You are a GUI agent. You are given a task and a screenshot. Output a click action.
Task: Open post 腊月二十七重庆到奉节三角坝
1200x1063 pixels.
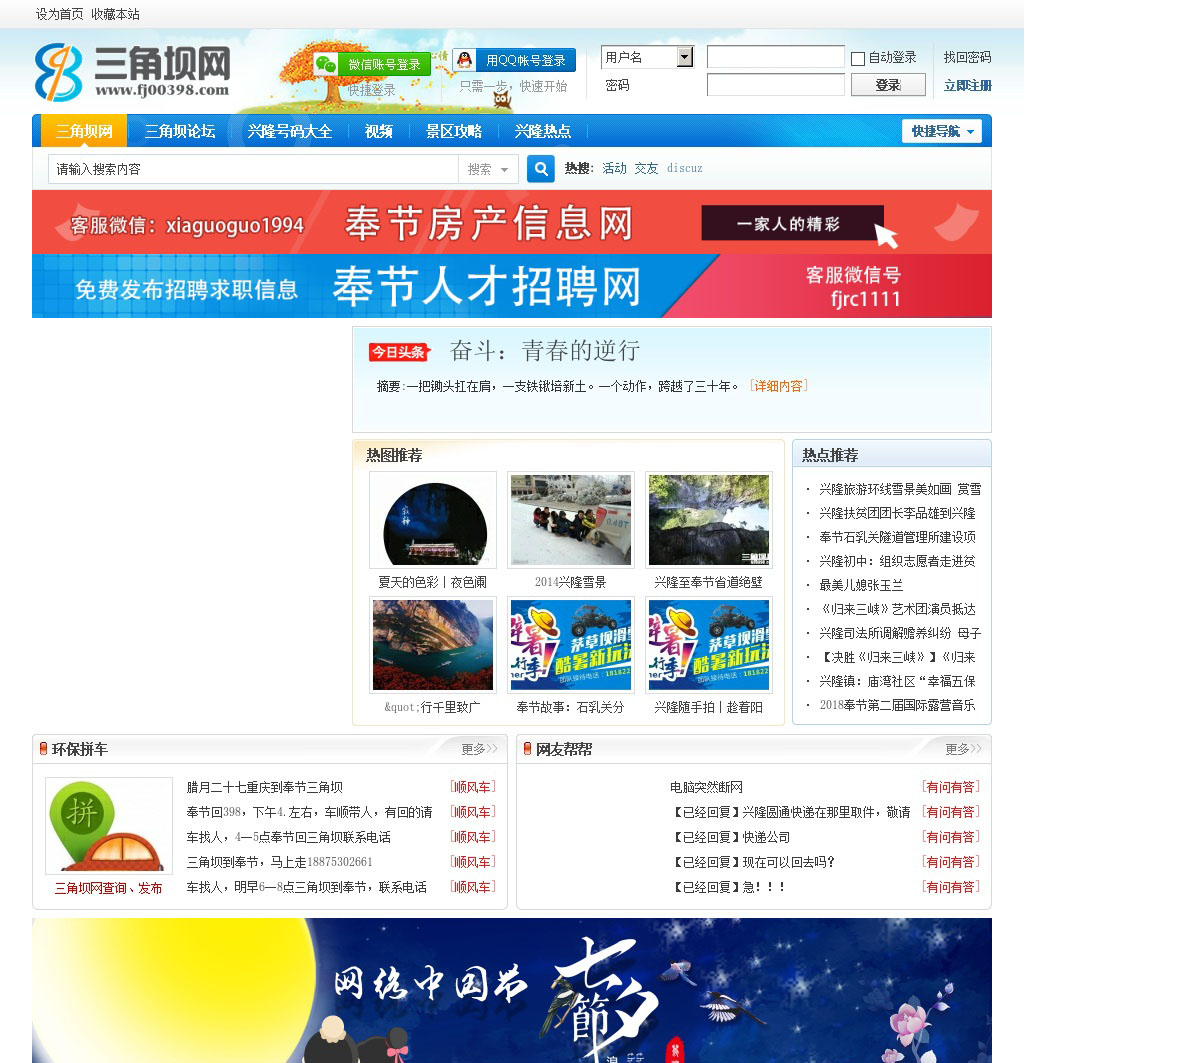(x=265, y=787)
